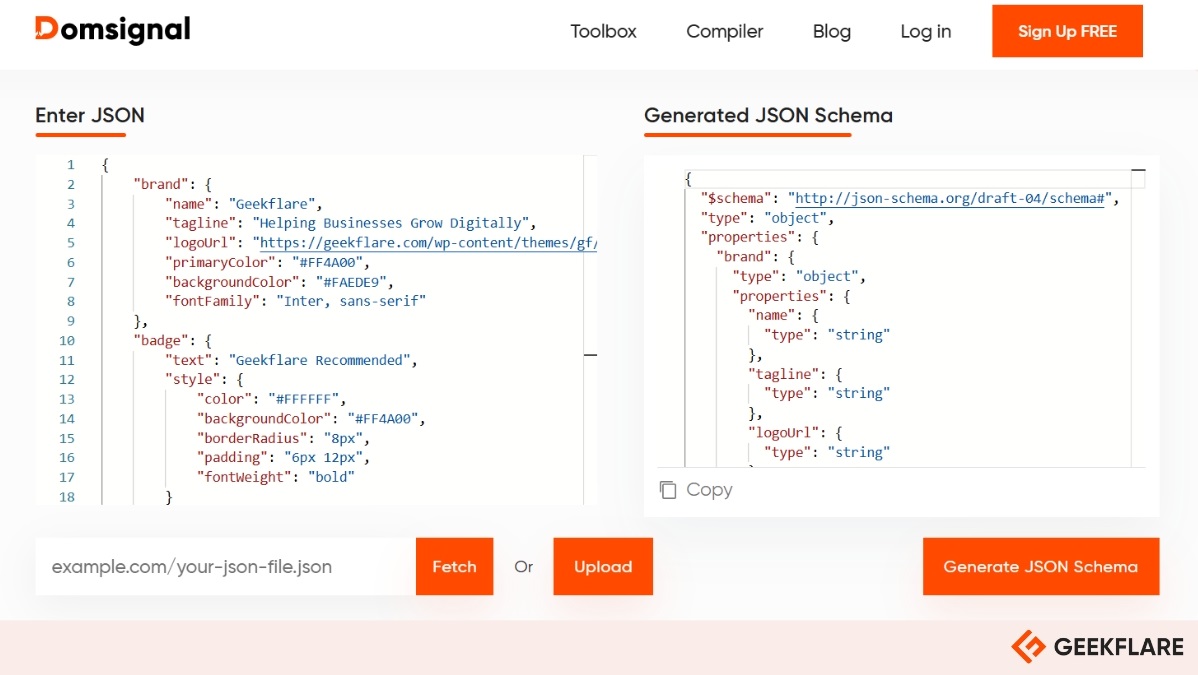This screenshot has height=675, width=1198.
Task: Click the Sign Up FREE button
Action: pos(1067,31)
